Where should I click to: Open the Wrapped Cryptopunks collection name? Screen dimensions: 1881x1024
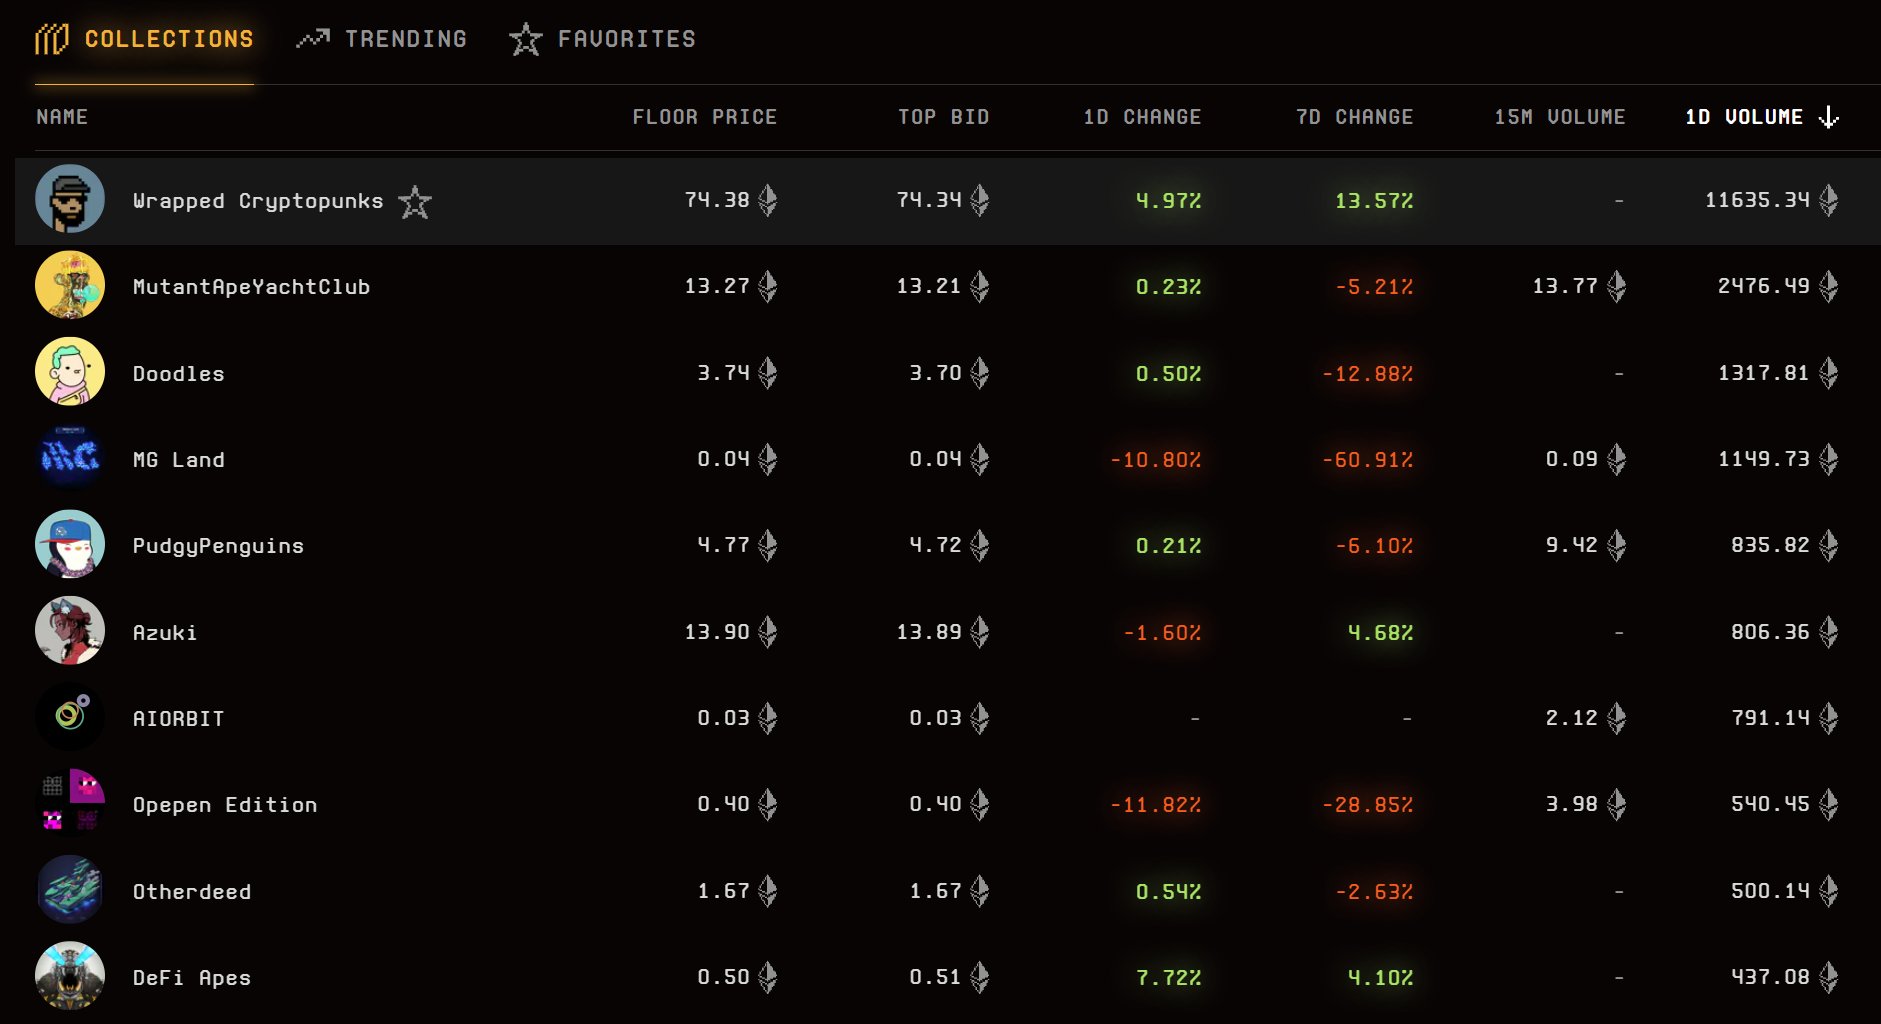click(x=258, y=201)
